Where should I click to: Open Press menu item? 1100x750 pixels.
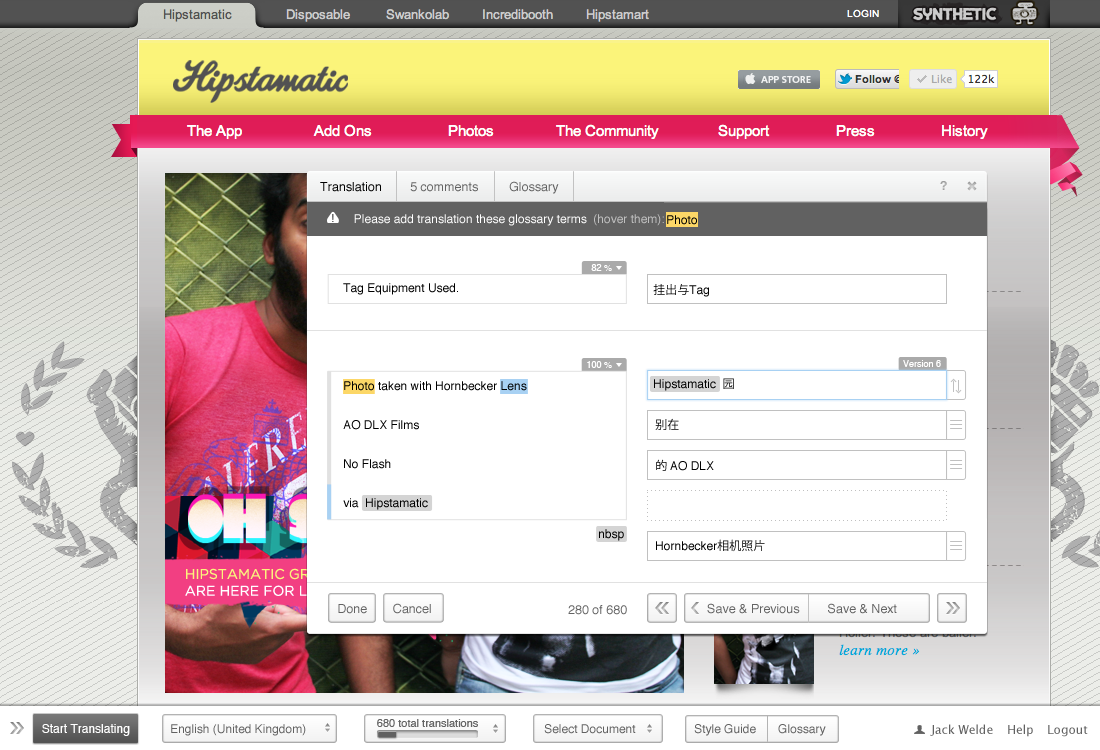point(855,131)
